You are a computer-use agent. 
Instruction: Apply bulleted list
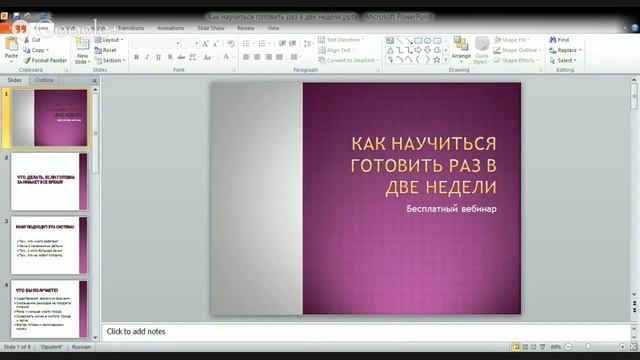pyautogui.click(x=248, y=43)
